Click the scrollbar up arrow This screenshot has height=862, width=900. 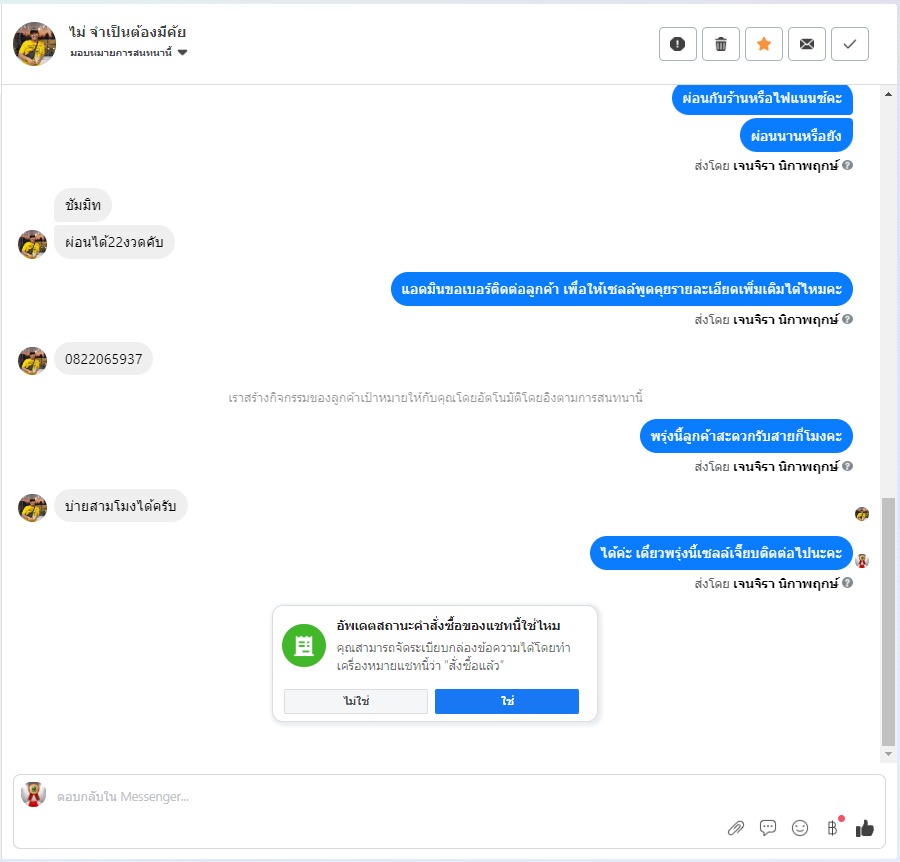[x=888, y=94]
